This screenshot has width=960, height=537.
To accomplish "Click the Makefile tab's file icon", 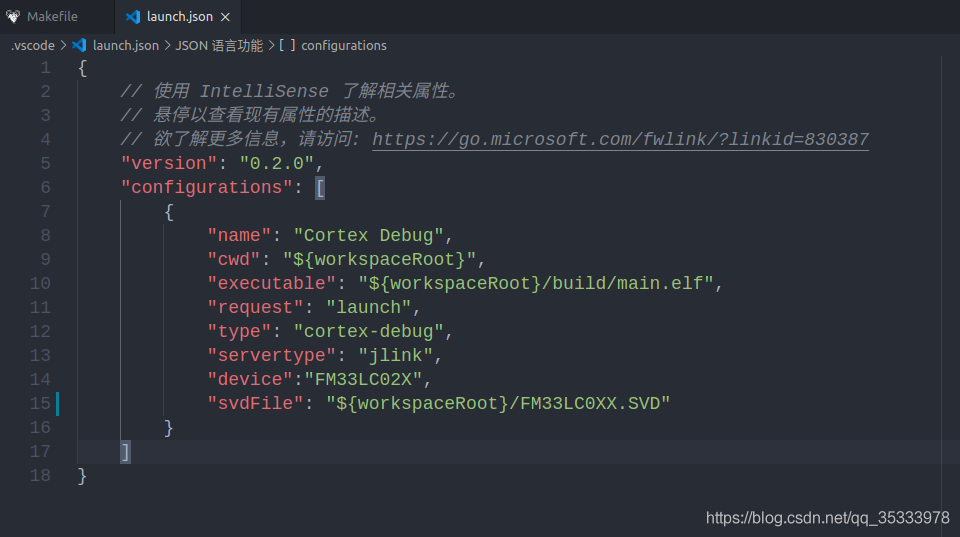I will (x=13, y=17).
